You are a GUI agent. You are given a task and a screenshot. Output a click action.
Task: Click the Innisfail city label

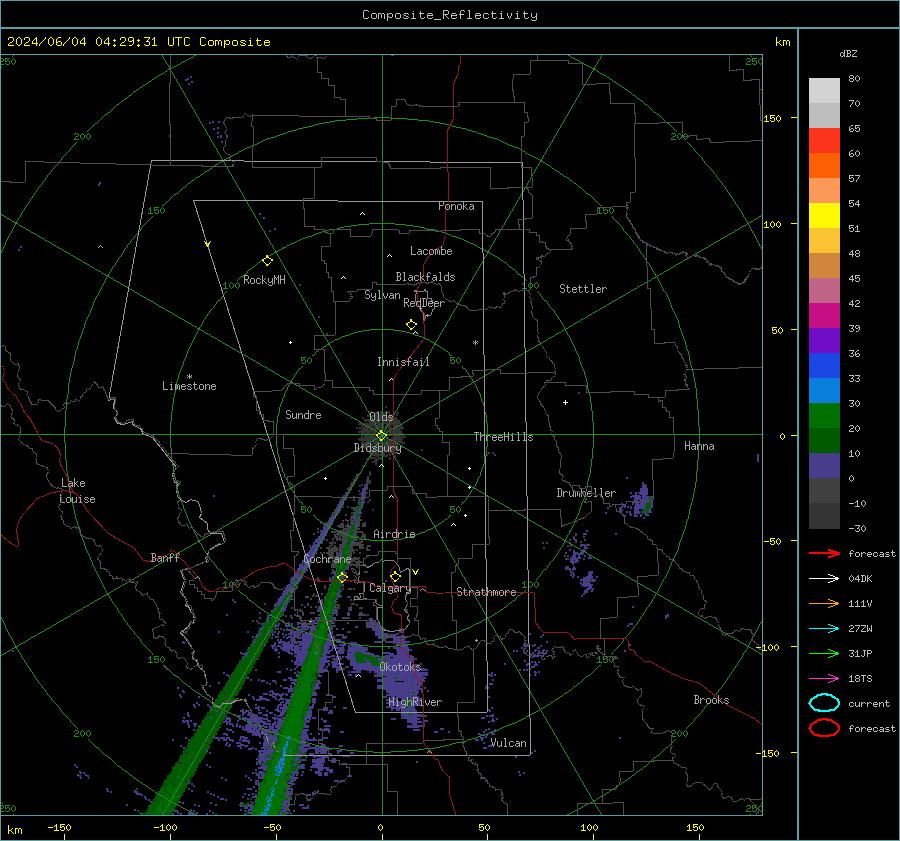[x=403, y=362]
